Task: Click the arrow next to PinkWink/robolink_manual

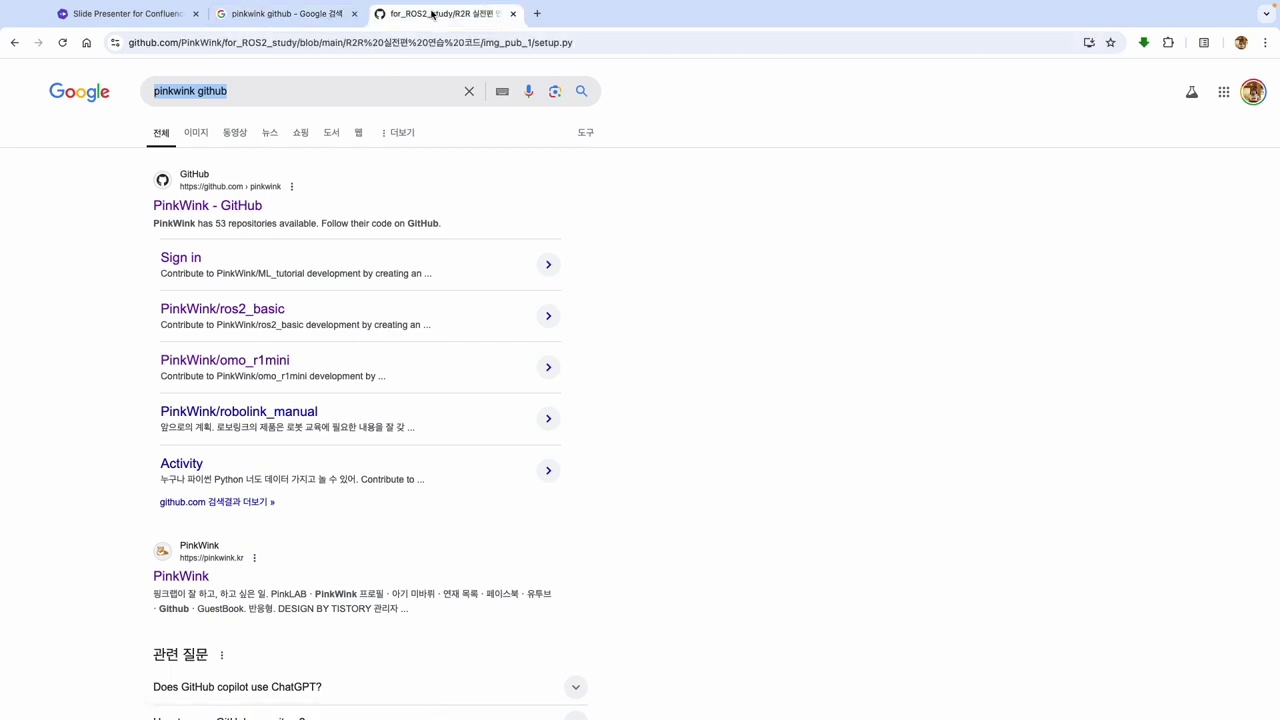Action: pyautogui.click(x=548, y=418)
